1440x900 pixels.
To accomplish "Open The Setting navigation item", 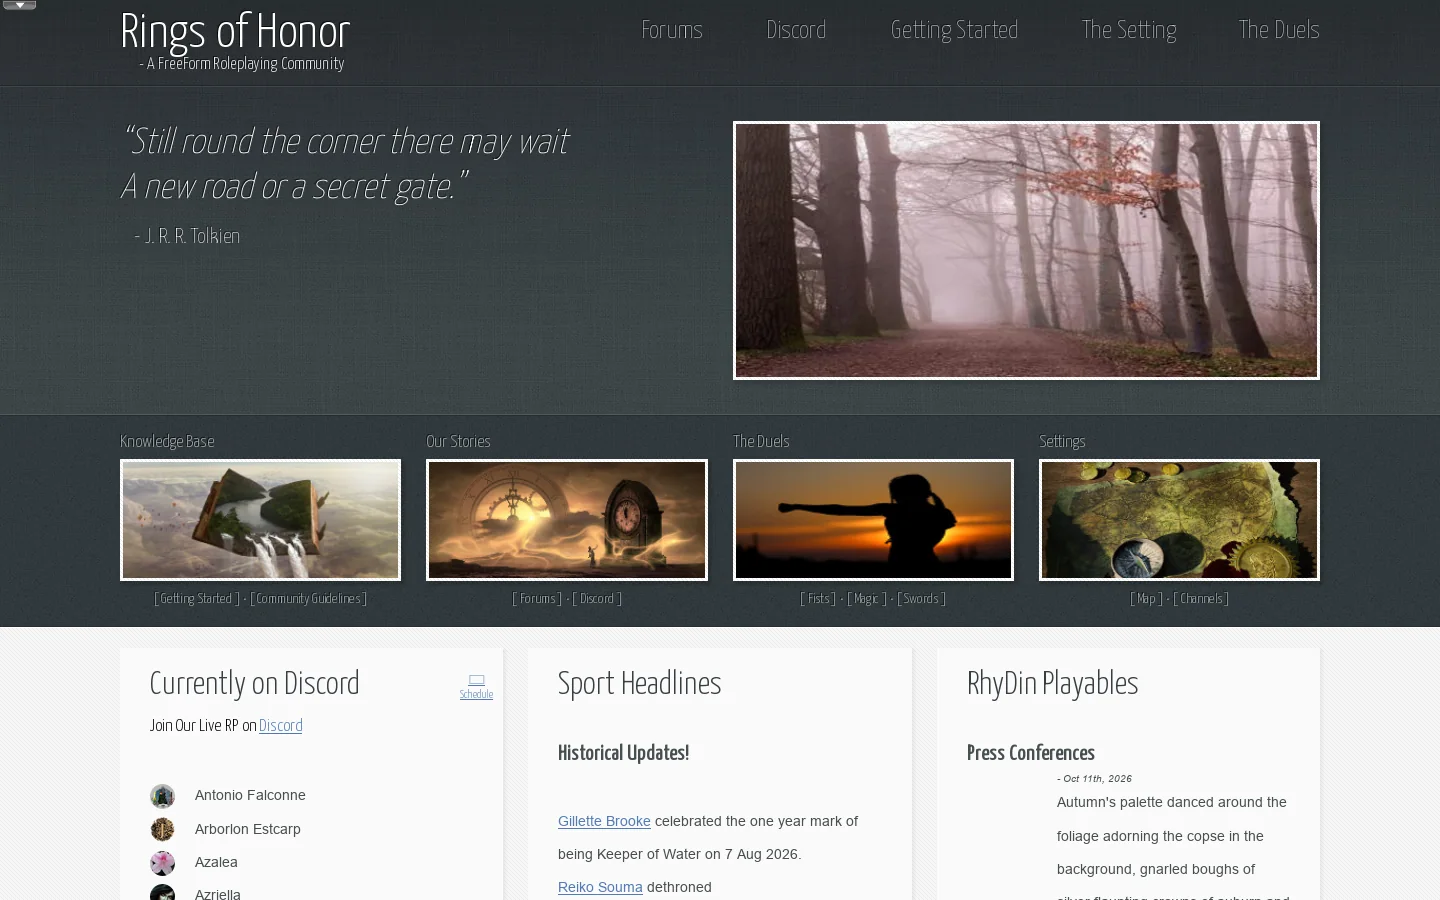I will [x=1129, y=30].
